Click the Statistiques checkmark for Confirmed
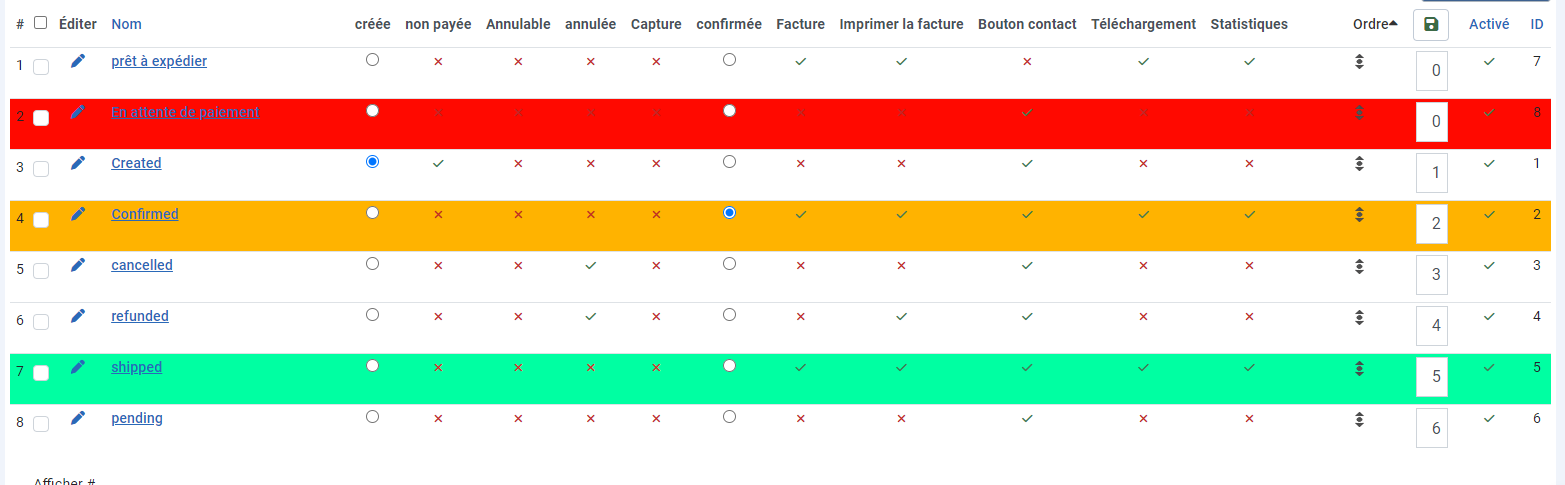This screenshot has width=1565, height=485. (x=1249, y=214)
